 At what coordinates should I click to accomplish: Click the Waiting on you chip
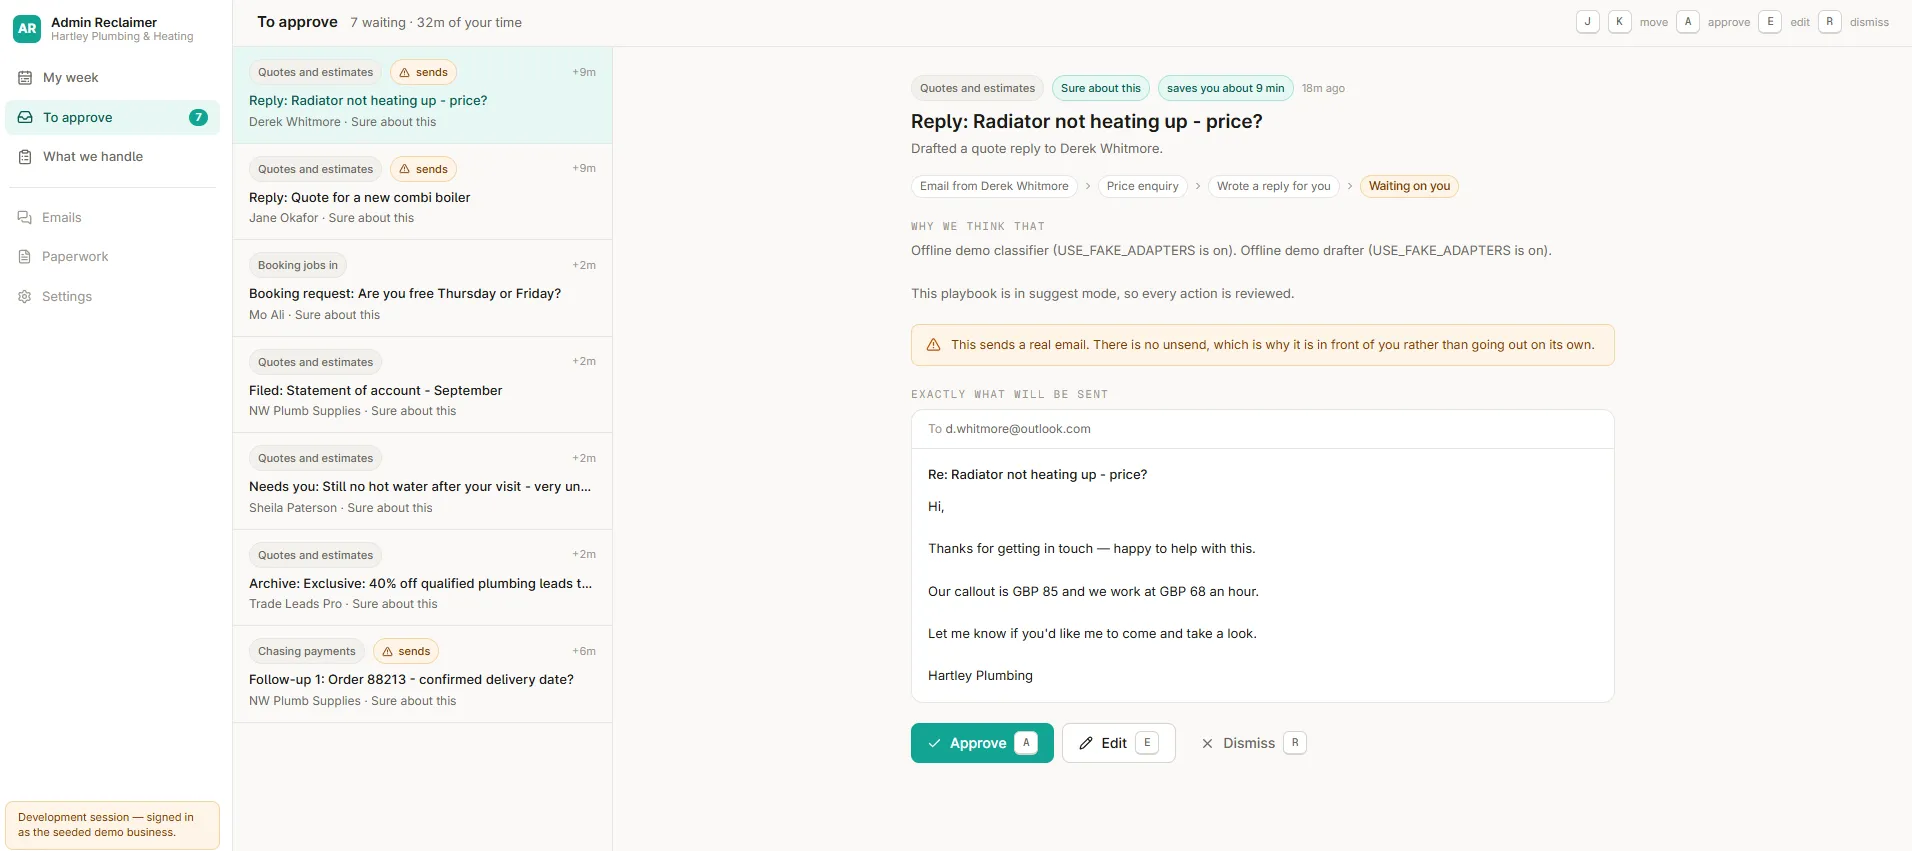pyautogui.click(x=1409, y=186)
